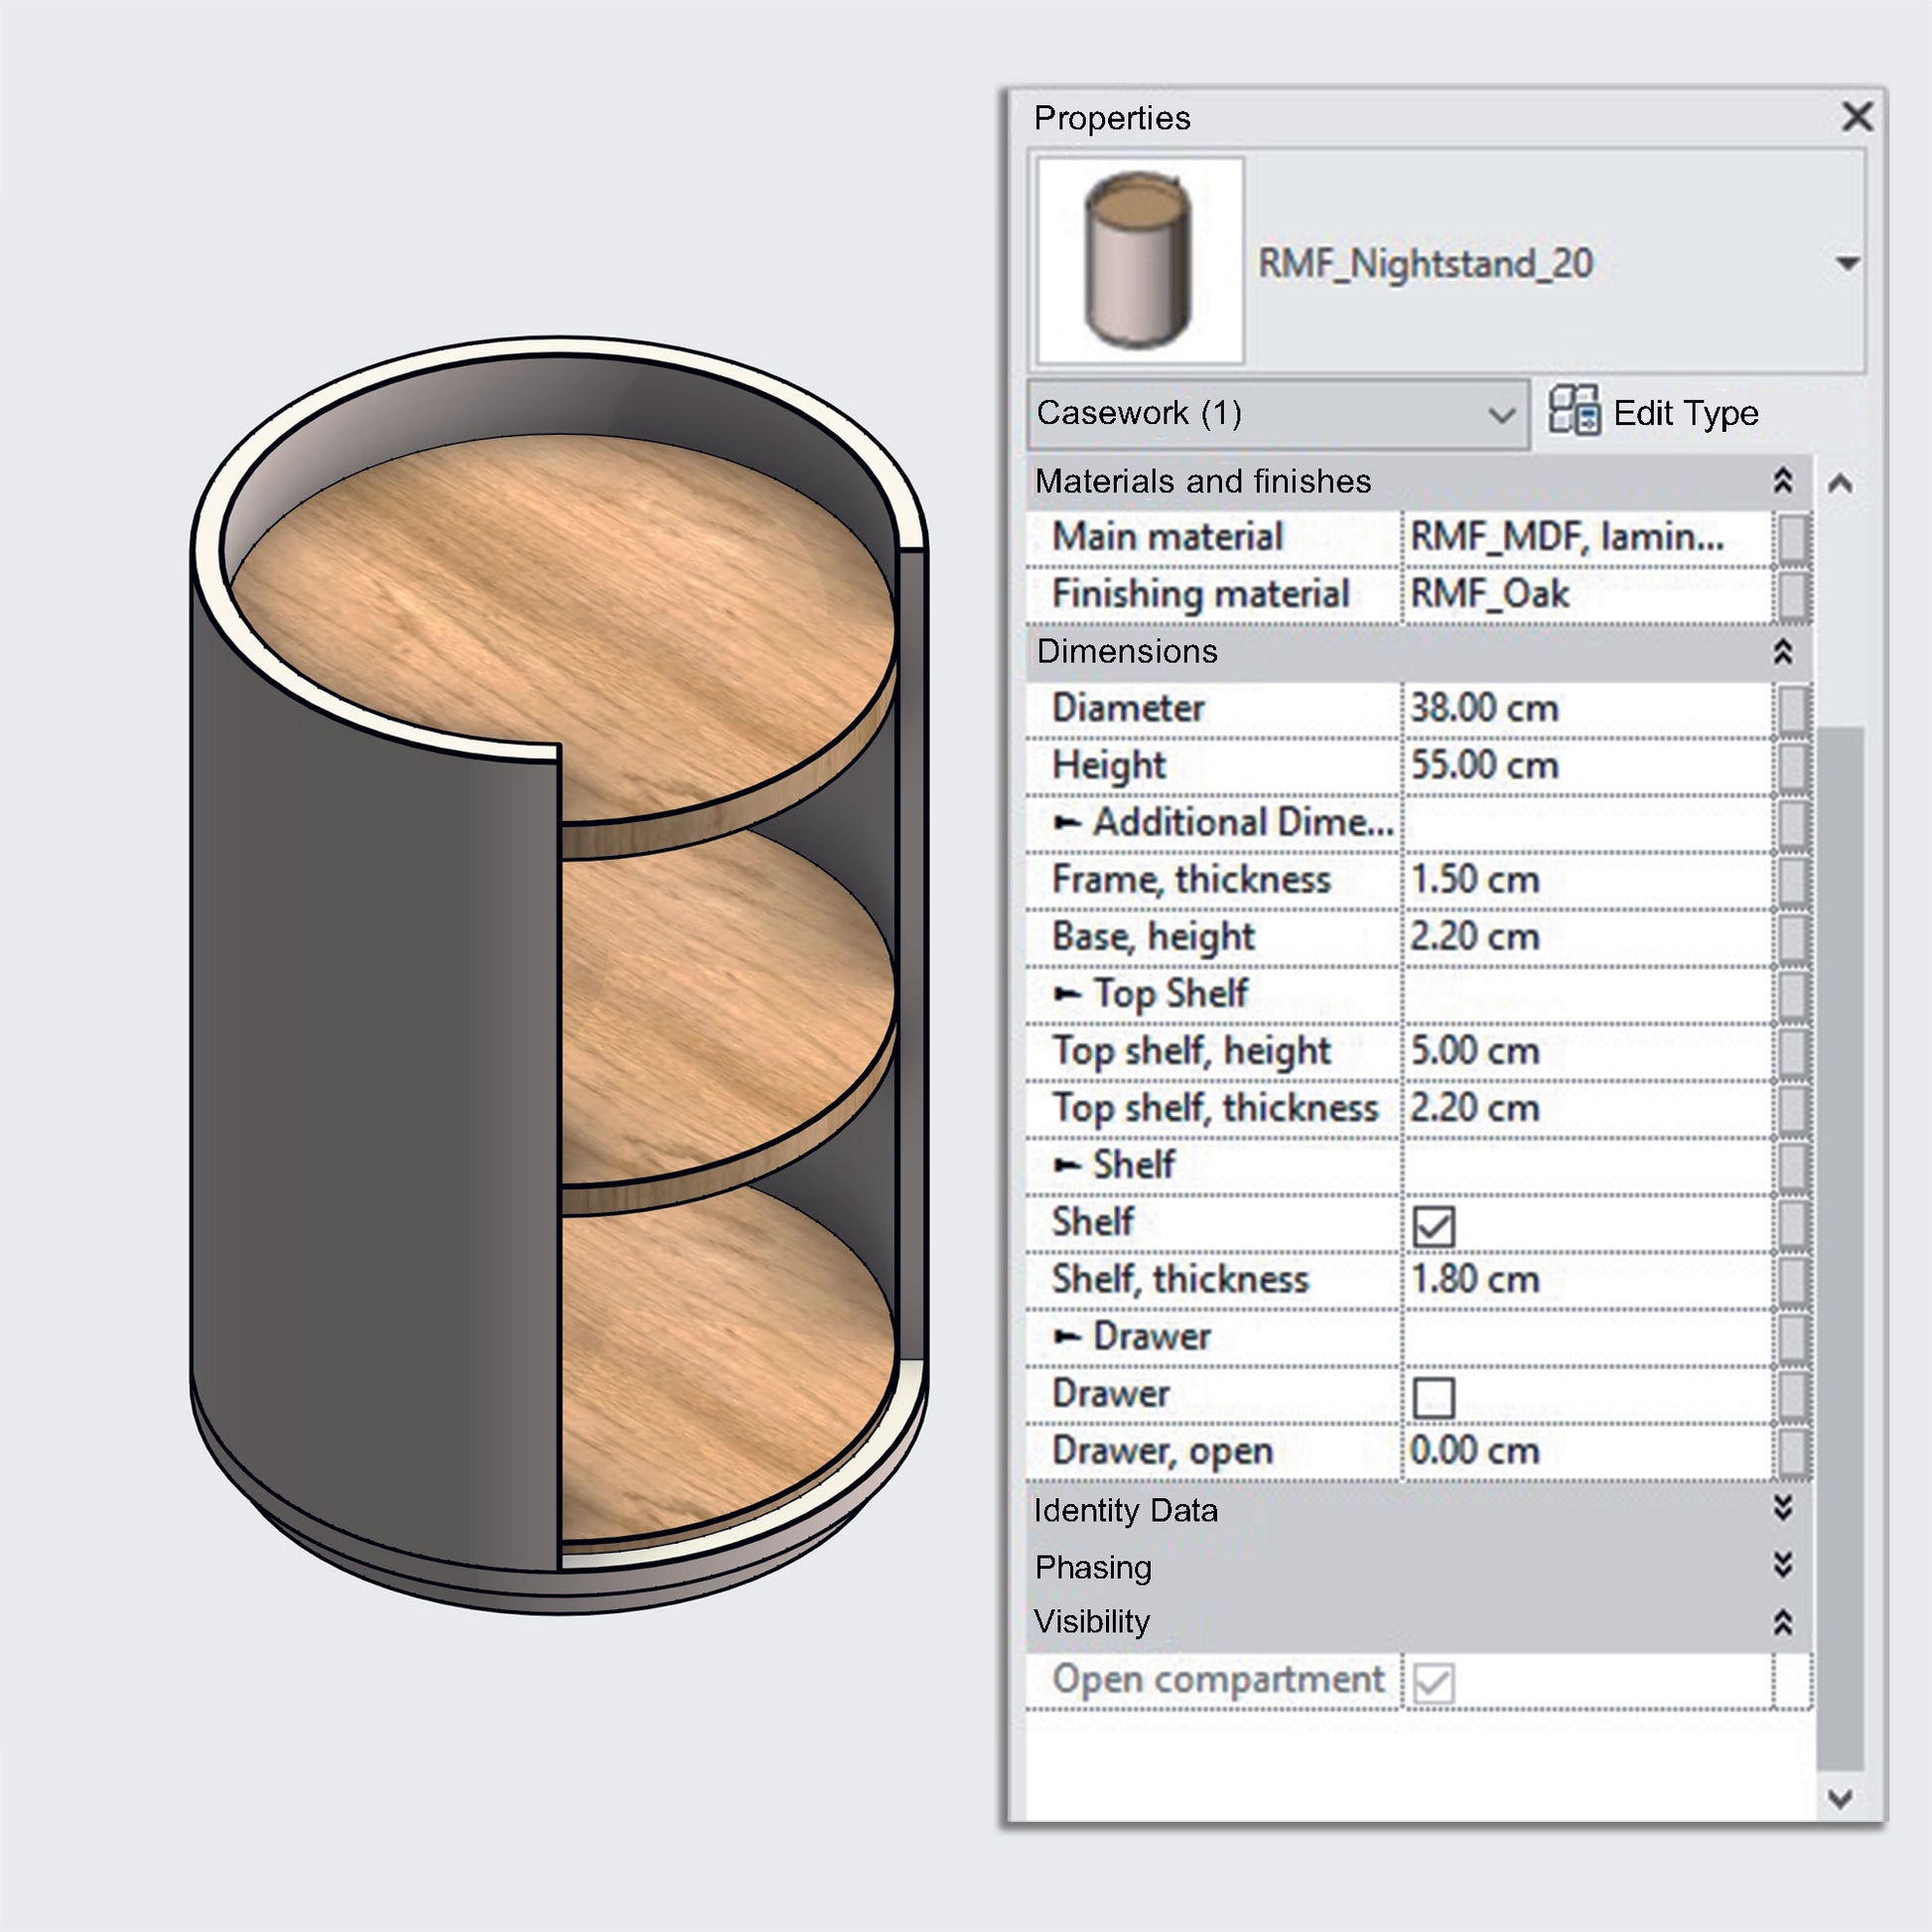The image size is (1932, 1932).
Task: Expand the Phasing section
Action: coord(1782,1565)
